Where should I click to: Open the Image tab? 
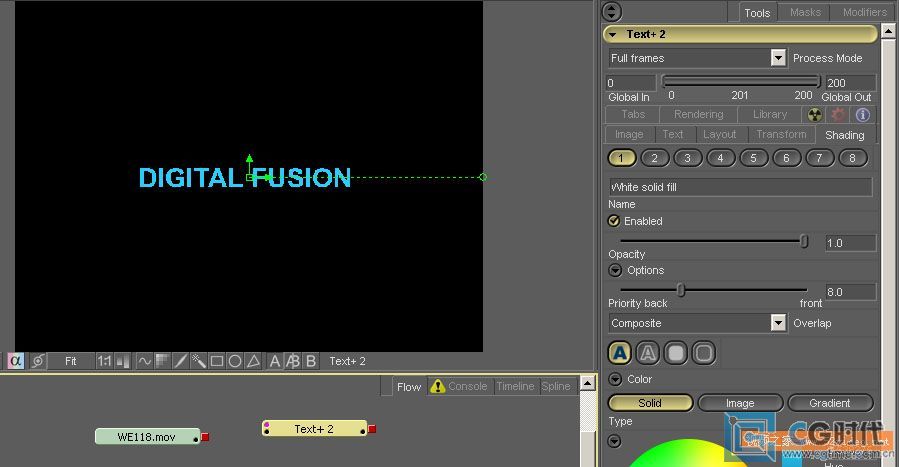click(x=629, y=134)
